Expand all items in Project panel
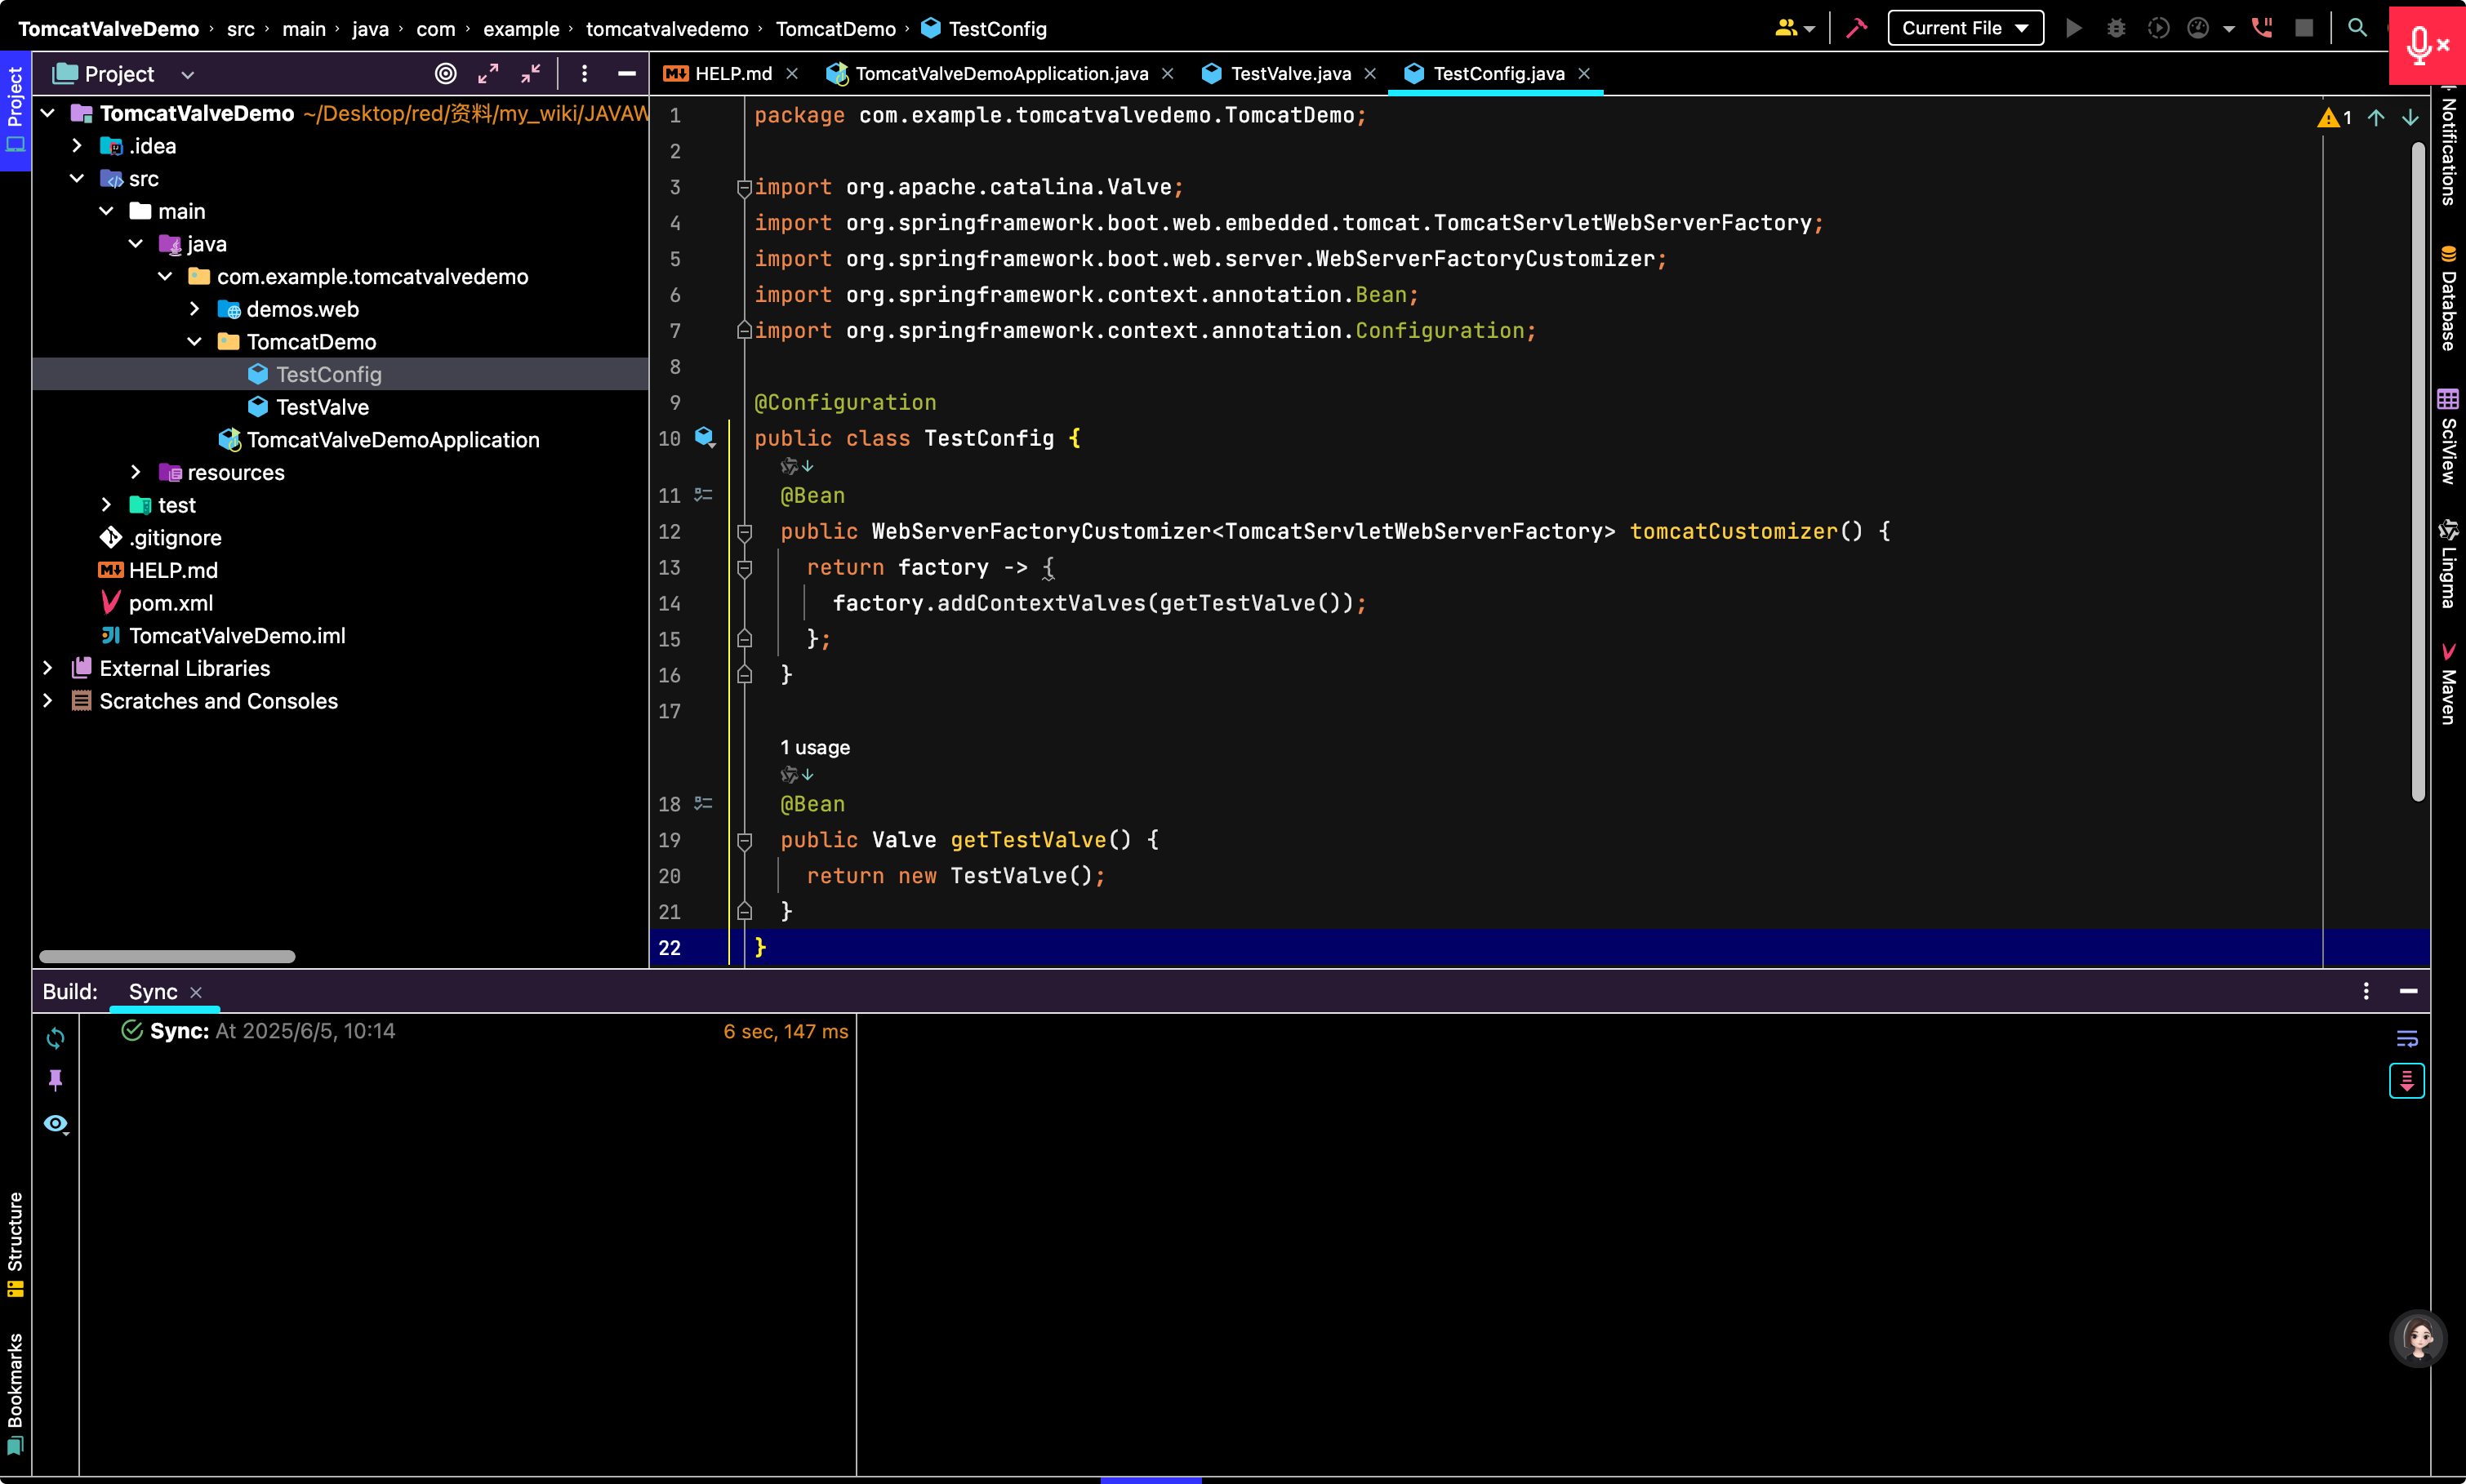Image resolution: width=2466 pixels, height=1484 pixels. [488, 73]
